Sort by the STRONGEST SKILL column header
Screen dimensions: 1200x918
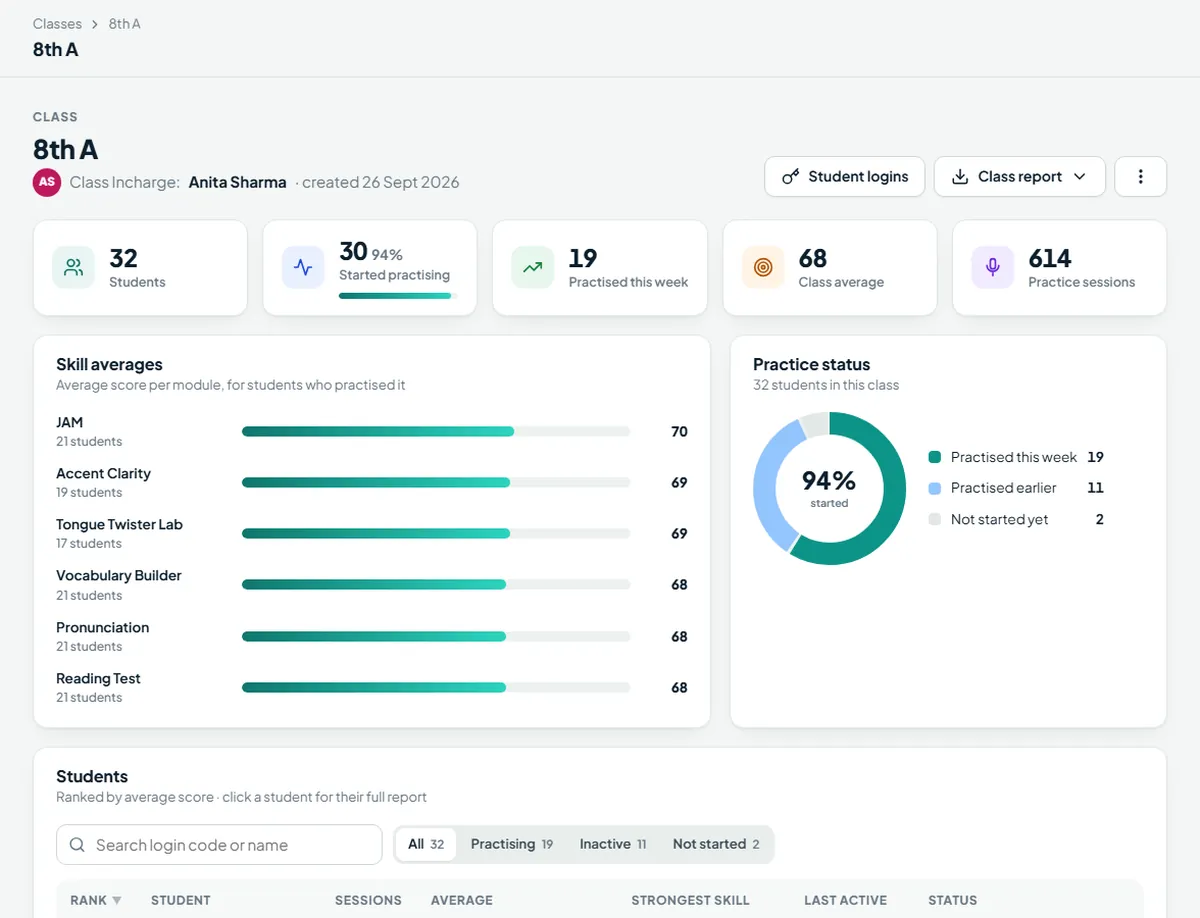click(690, 900)
